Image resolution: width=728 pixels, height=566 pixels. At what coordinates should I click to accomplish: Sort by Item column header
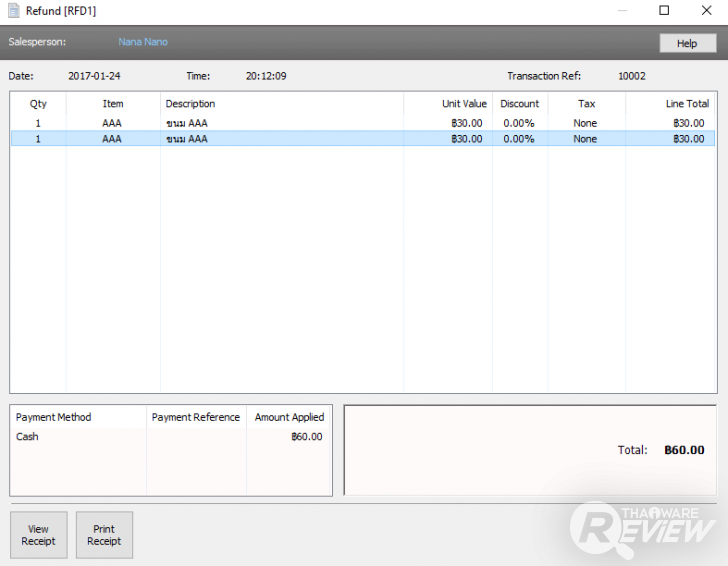pyautogui.click(x=113, y=104)
